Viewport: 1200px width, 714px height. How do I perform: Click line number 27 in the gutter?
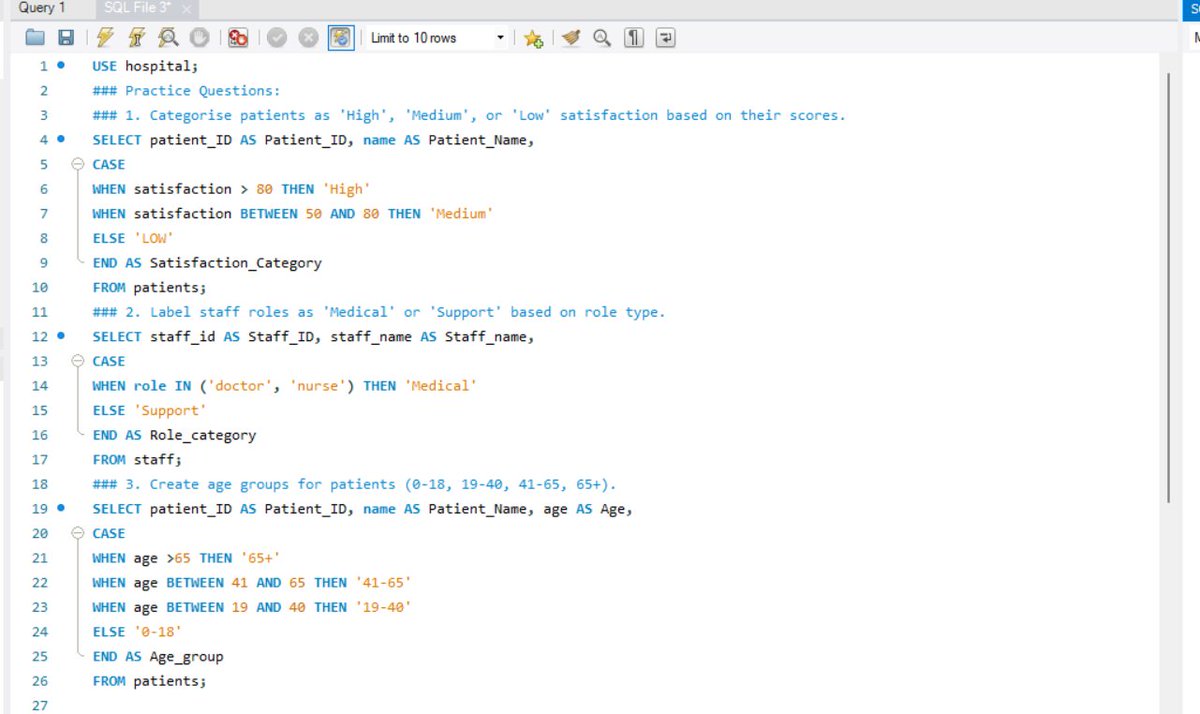(x=40, y=706)
